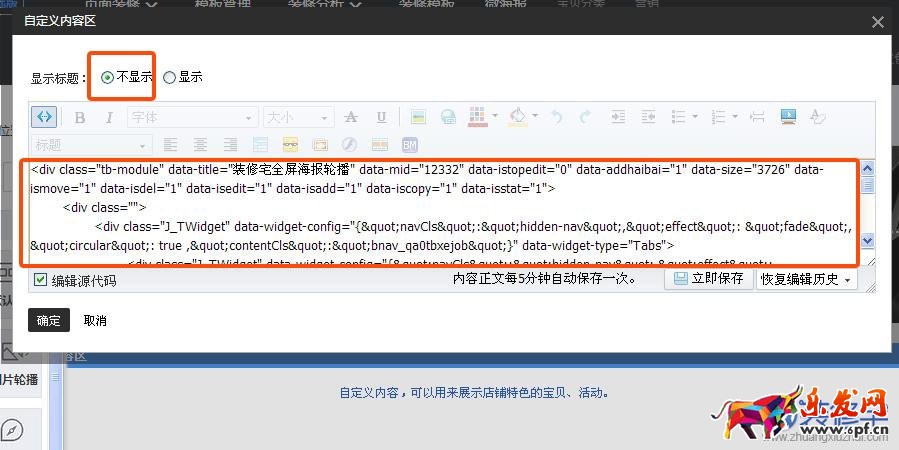Screen dimensions: 899x450
Task: Open the 标题 heading style dropdown
Action: coord(92,144)
